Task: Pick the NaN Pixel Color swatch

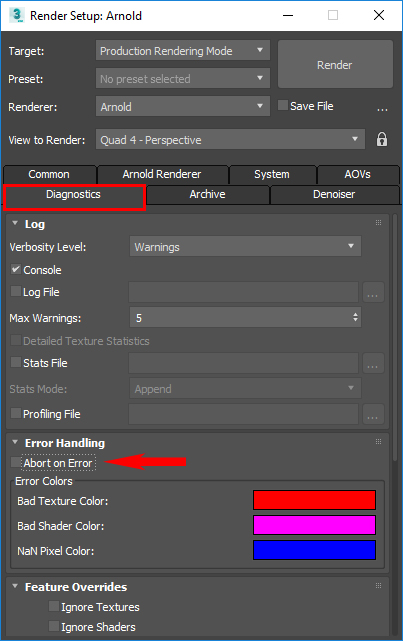Action: pyautogui.click(x=314, y=550)
